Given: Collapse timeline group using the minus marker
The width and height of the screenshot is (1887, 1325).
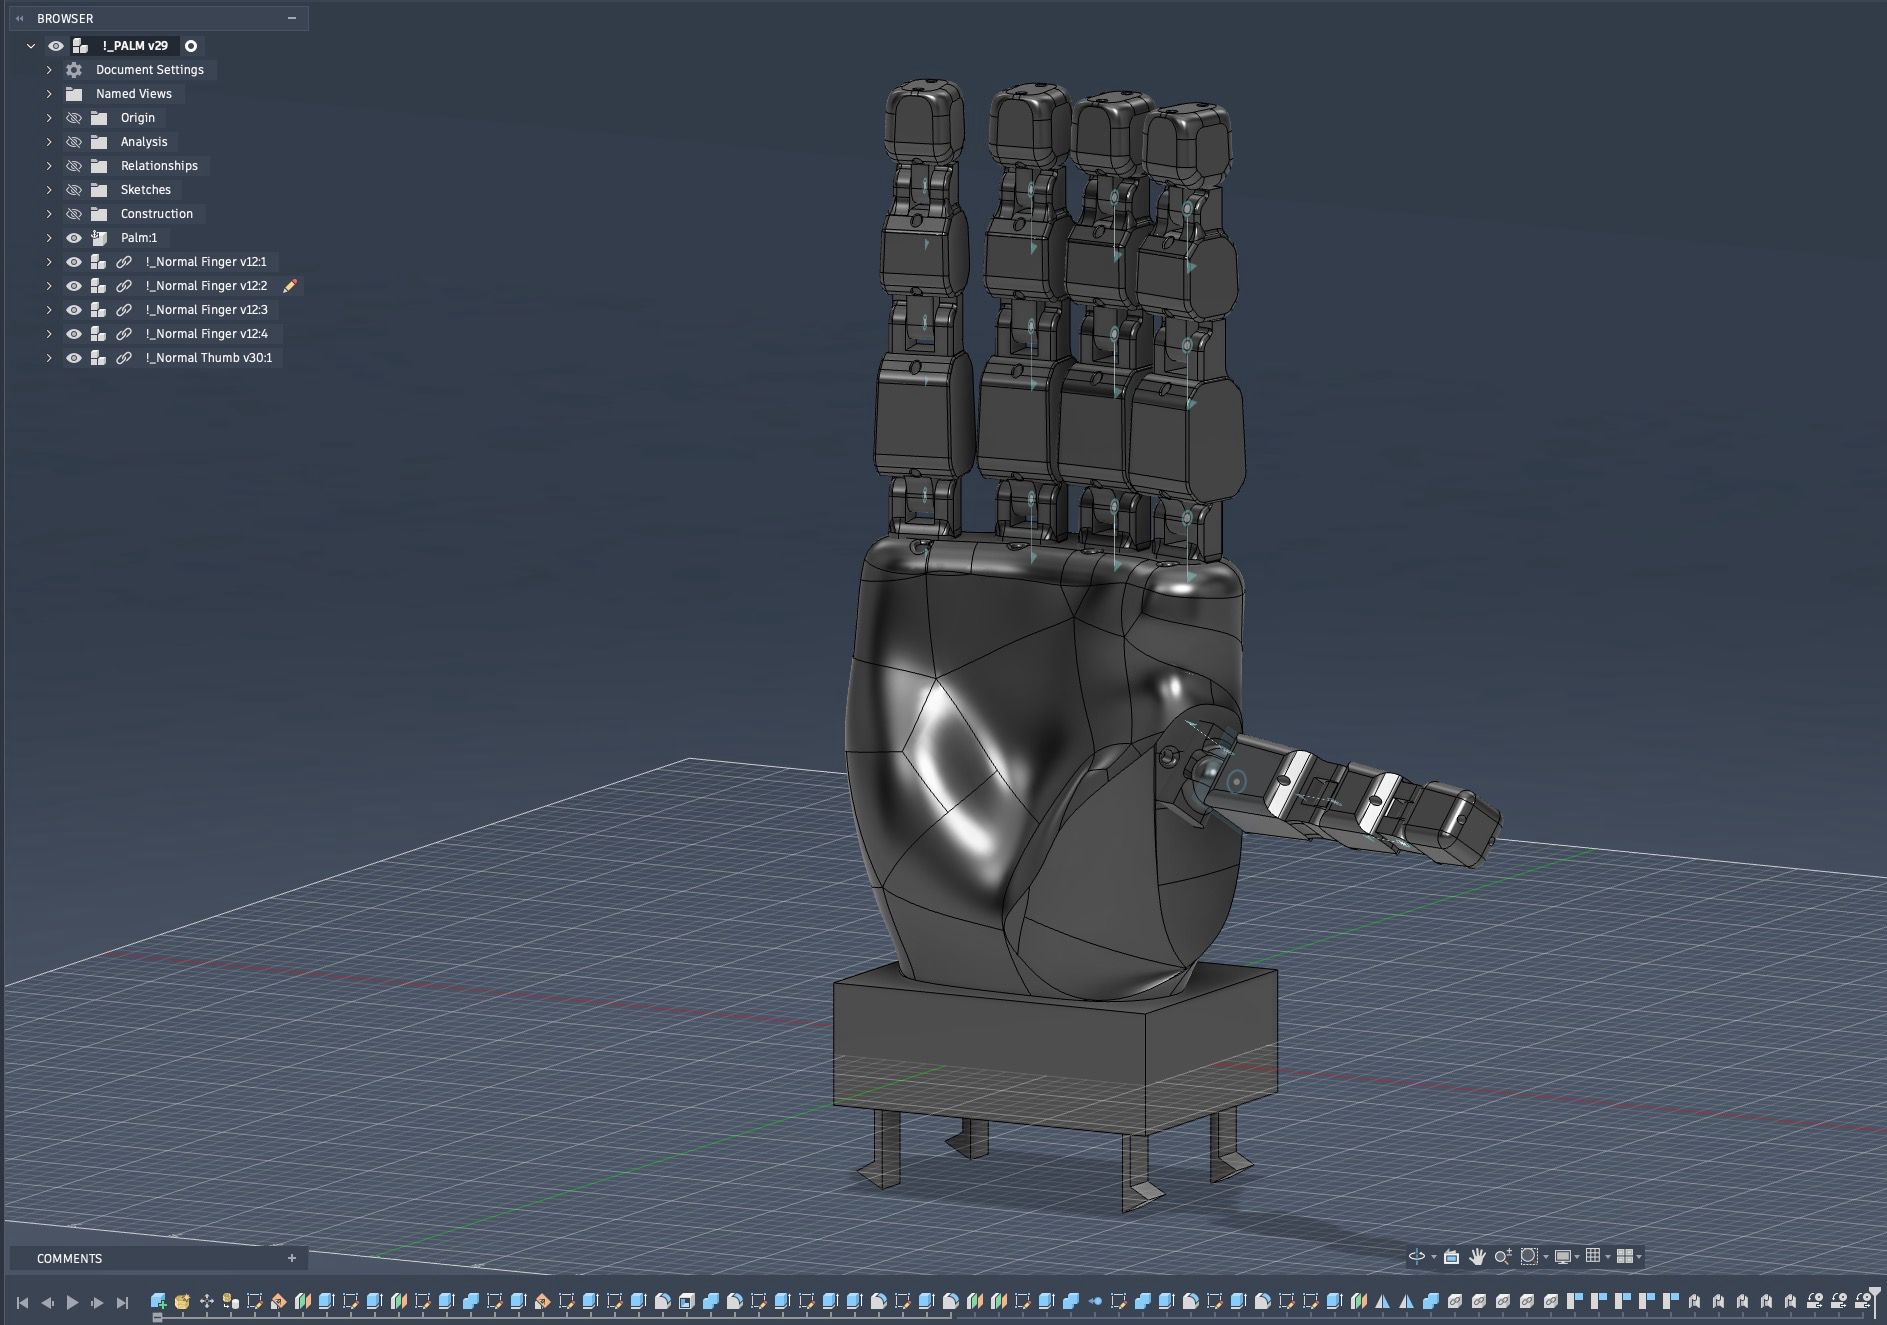Looking at the screenshot, I should (x=157, y=1318).
